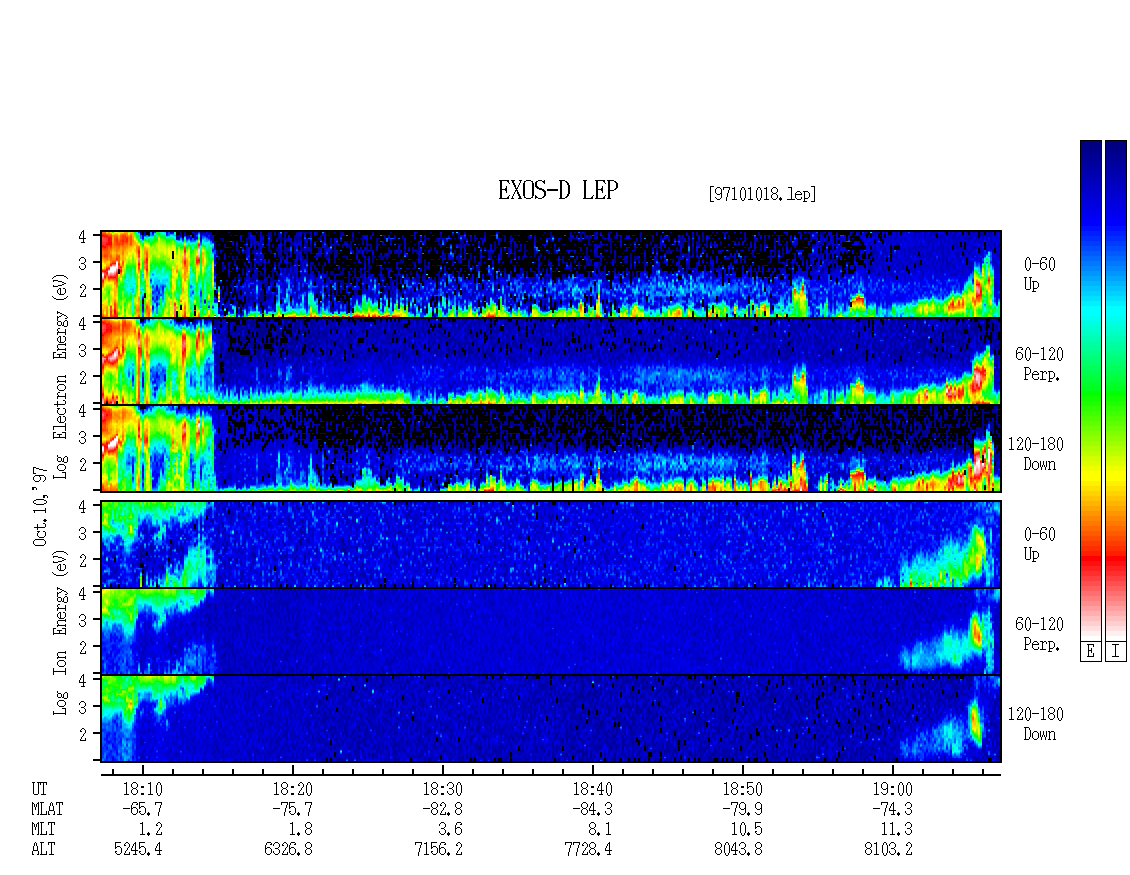Image resolution: width=1130 pixels, height=875 pixels.
Task: Click the MLAT value -79.9
Action: point(742,809)
